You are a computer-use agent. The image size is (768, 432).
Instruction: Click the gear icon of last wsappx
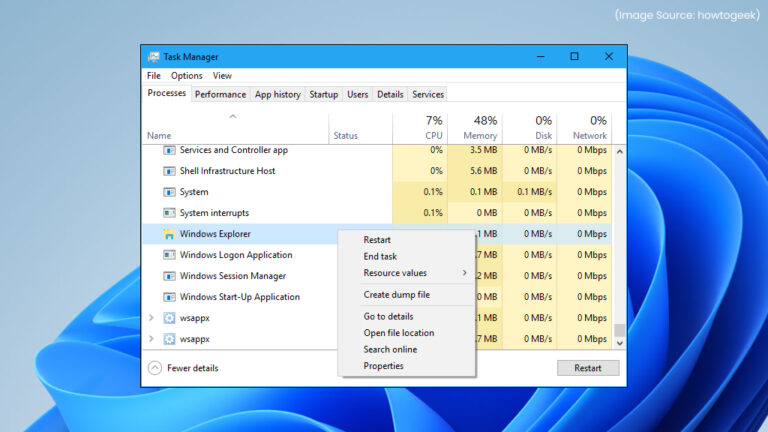pos(169,339)
